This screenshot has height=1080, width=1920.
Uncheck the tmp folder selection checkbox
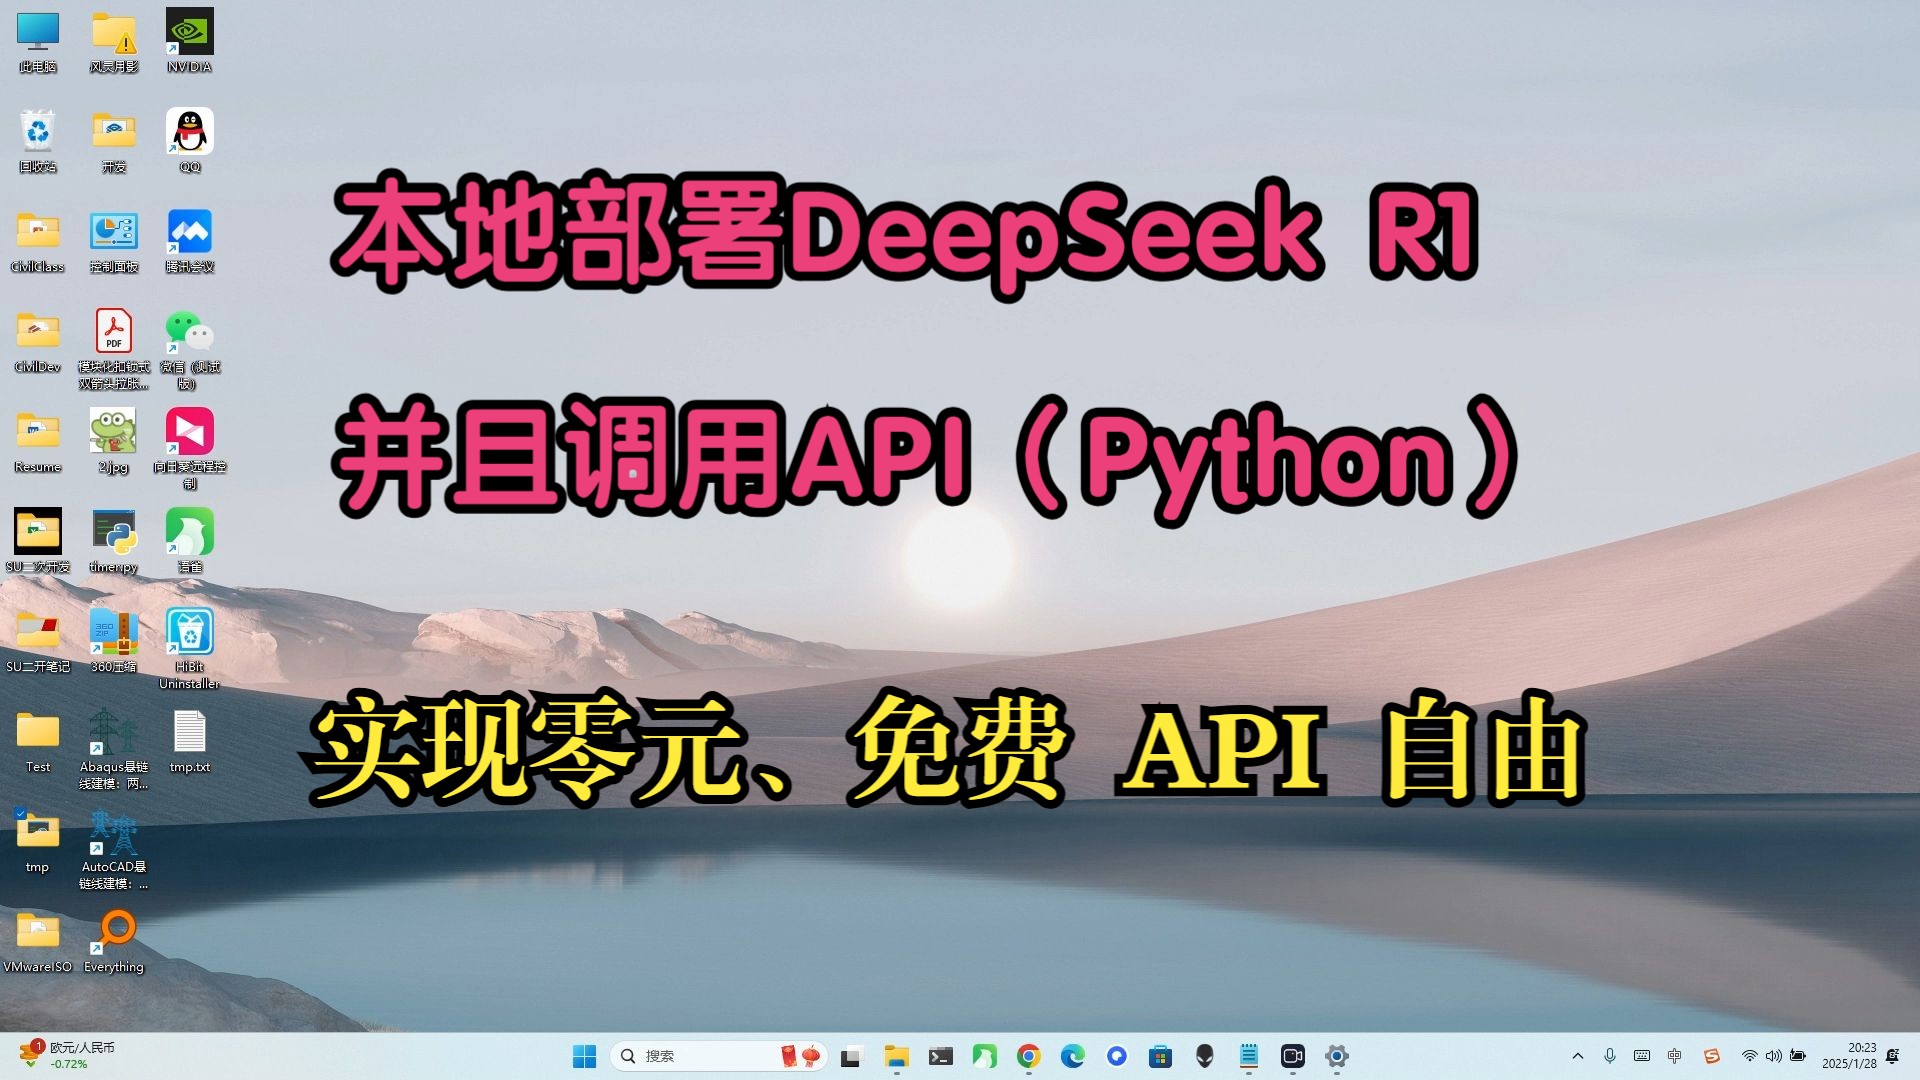pyautogui.click(x=20, y=814)
